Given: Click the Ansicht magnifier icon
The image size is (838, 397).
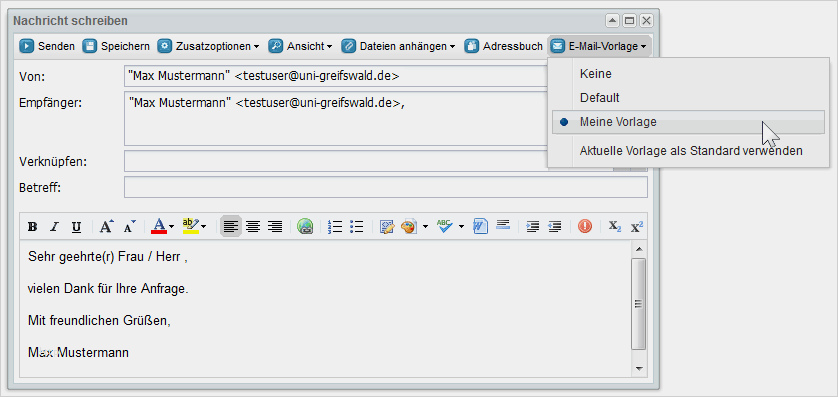Looking at the screenshot, I should 275,46.
